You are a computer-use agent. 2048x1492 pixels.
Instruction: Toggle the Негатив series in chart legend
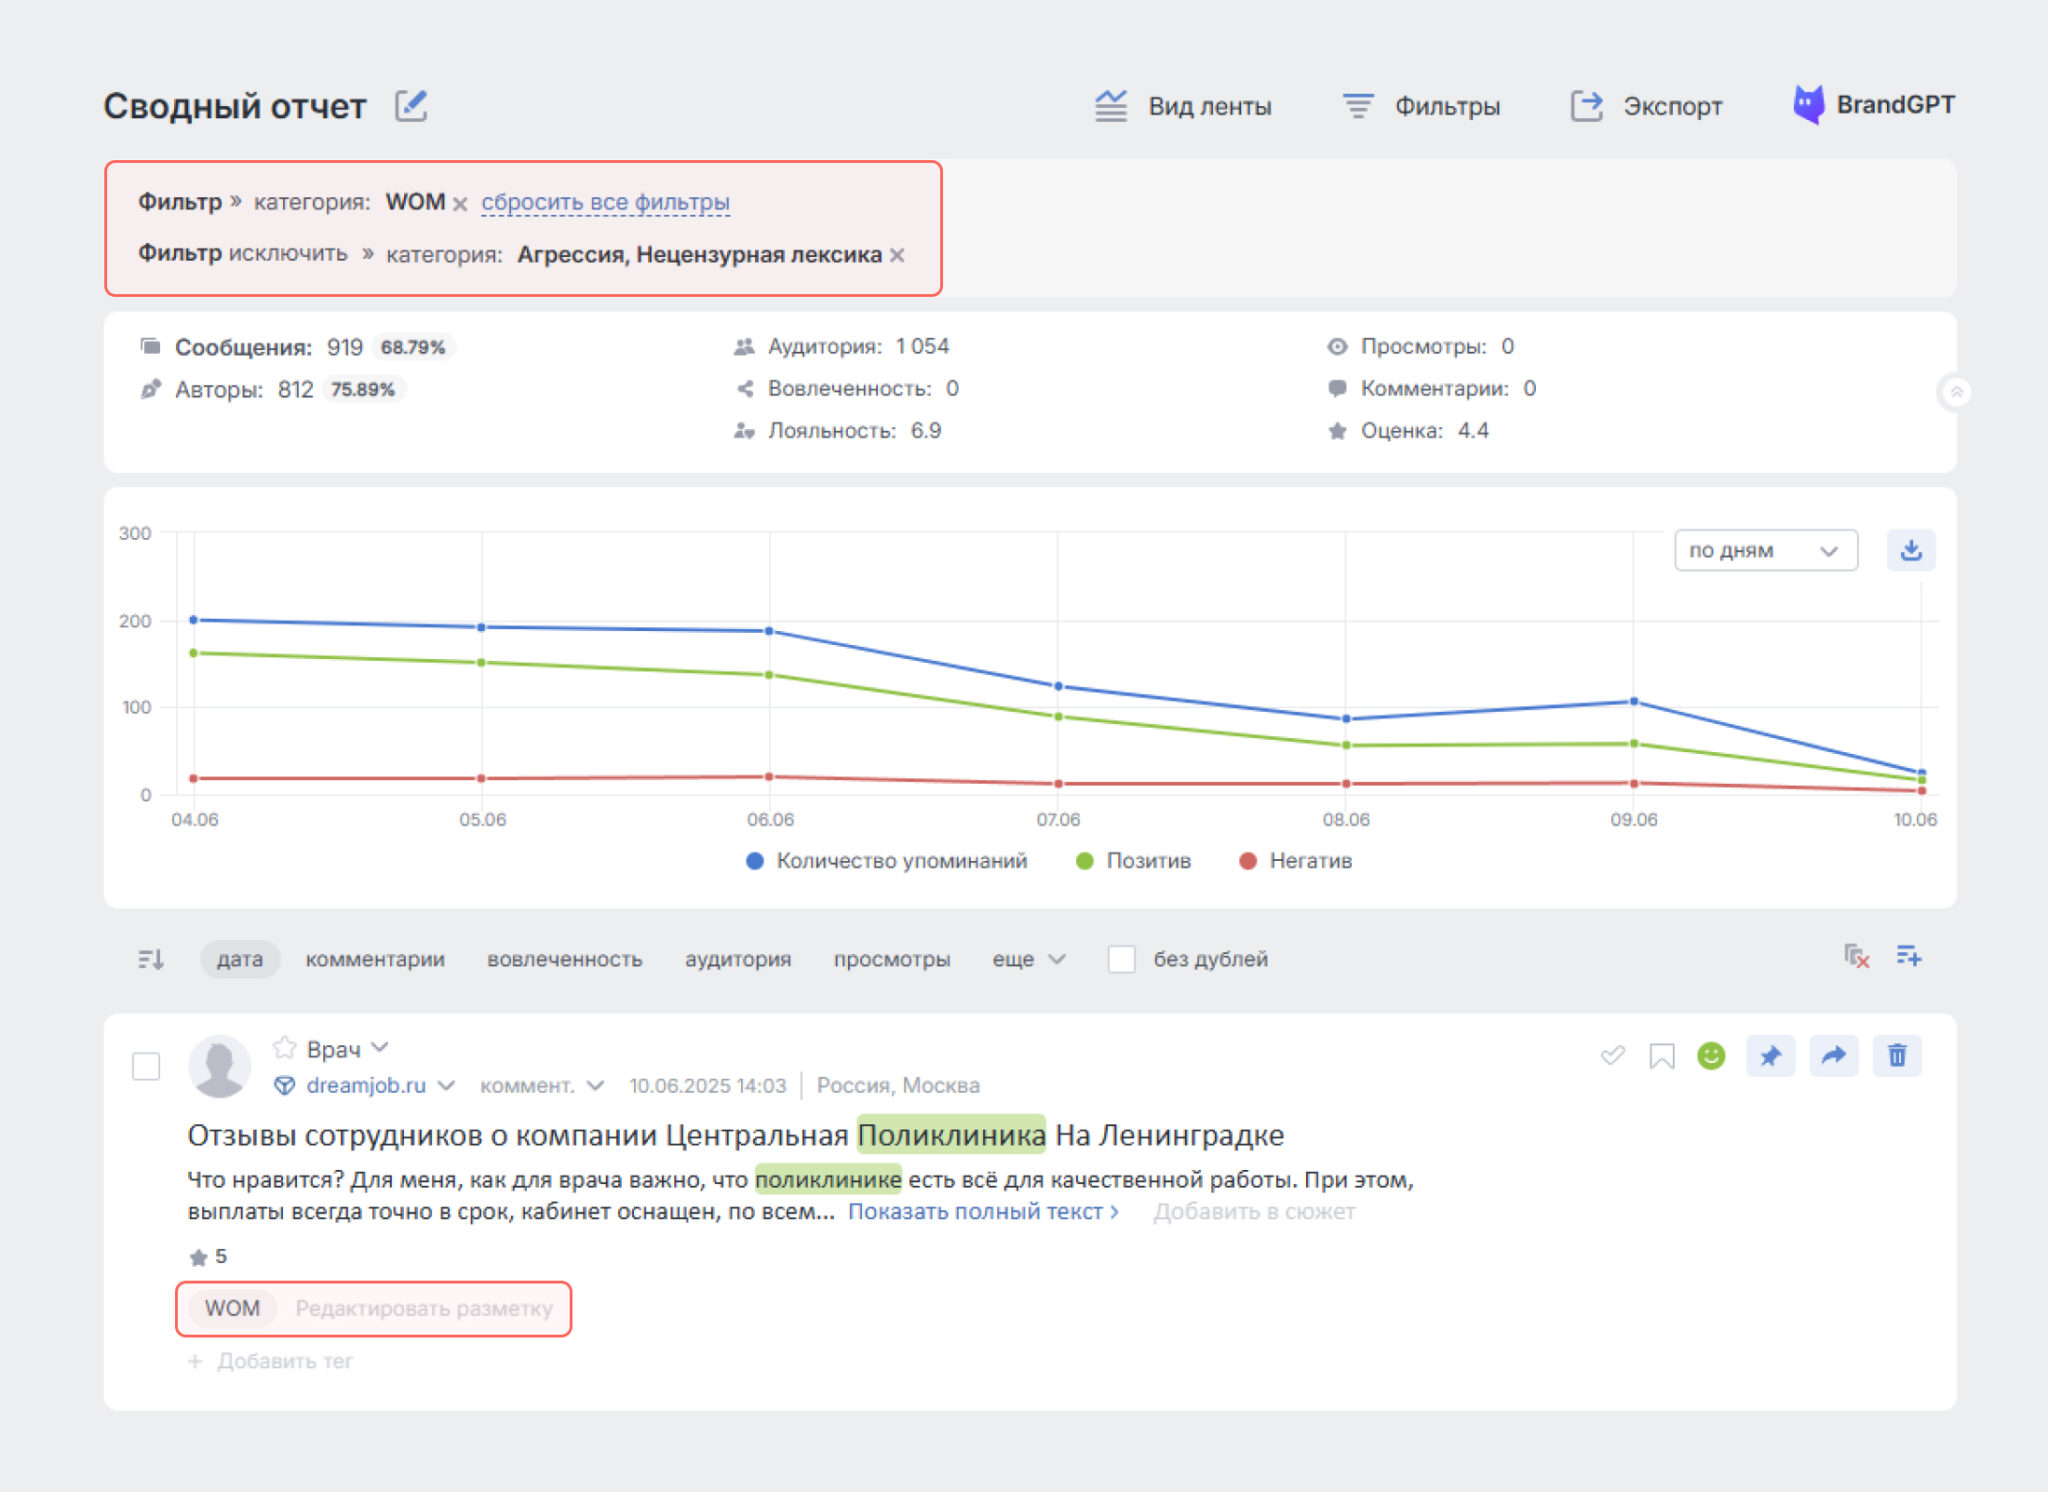tap(1295, 861)
